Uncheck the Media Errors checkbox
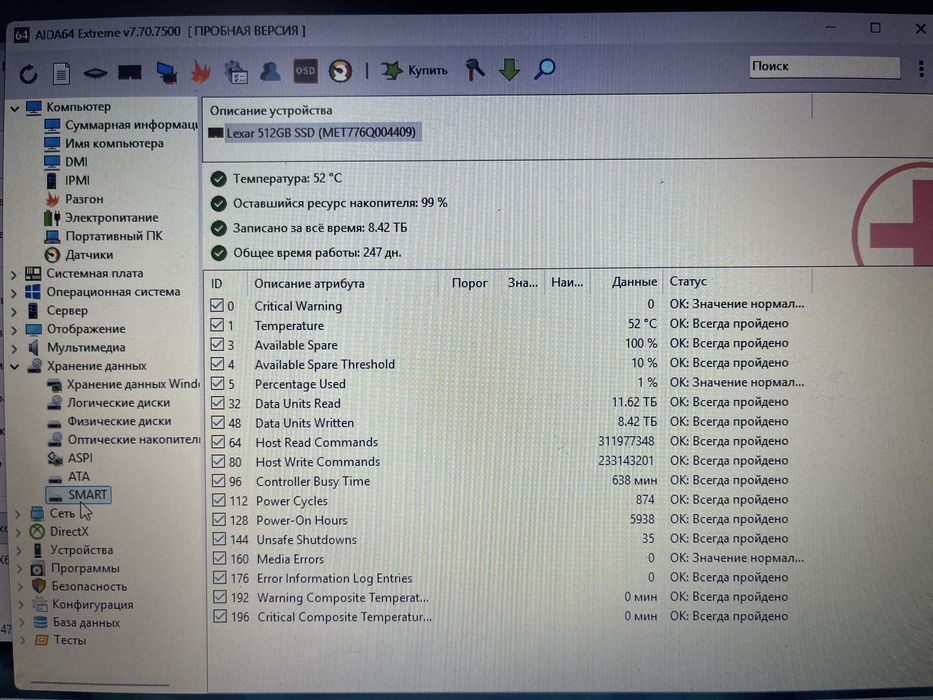 click(220, 558)
